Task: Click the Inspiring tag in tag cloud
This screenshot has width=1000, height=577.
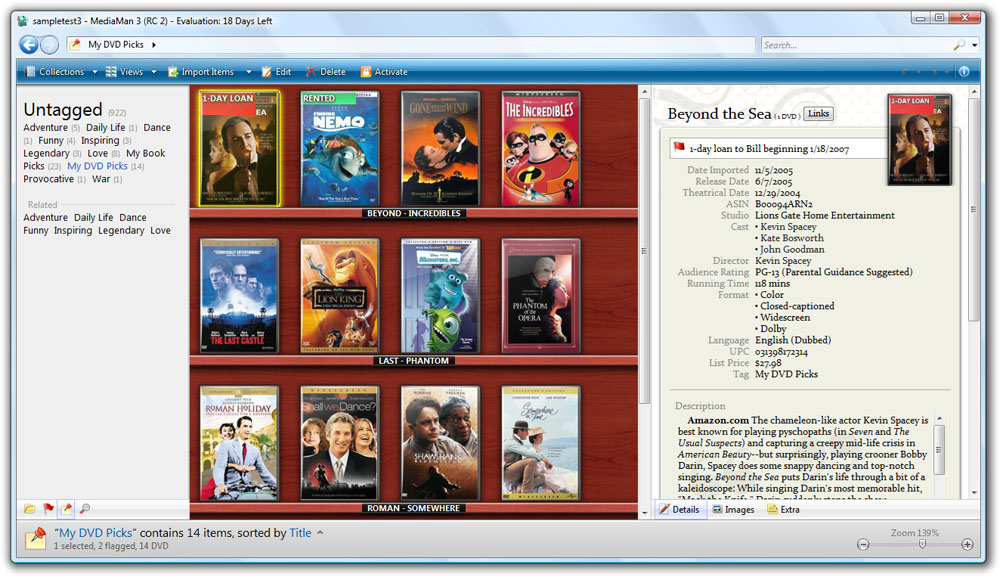Action: pos(100,140)
